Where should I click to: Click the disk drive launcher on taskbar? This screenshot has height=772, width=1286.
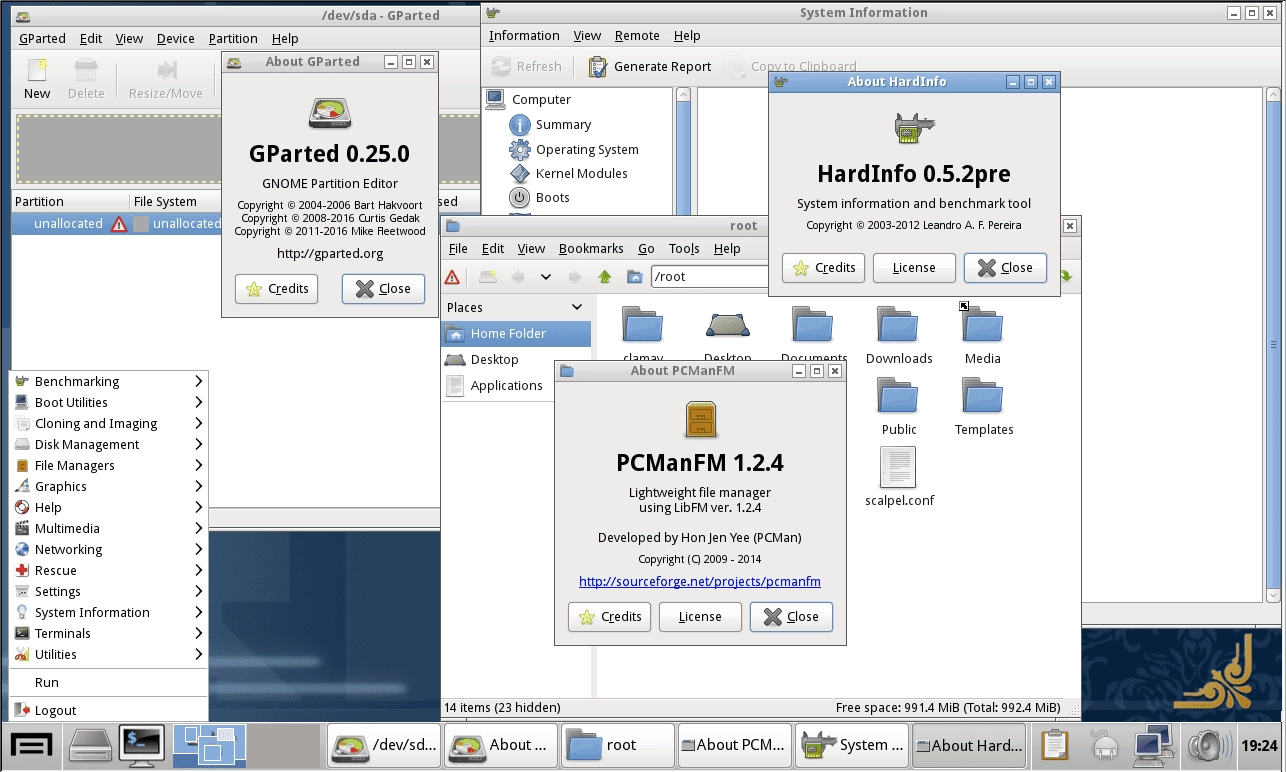(90, 745)
